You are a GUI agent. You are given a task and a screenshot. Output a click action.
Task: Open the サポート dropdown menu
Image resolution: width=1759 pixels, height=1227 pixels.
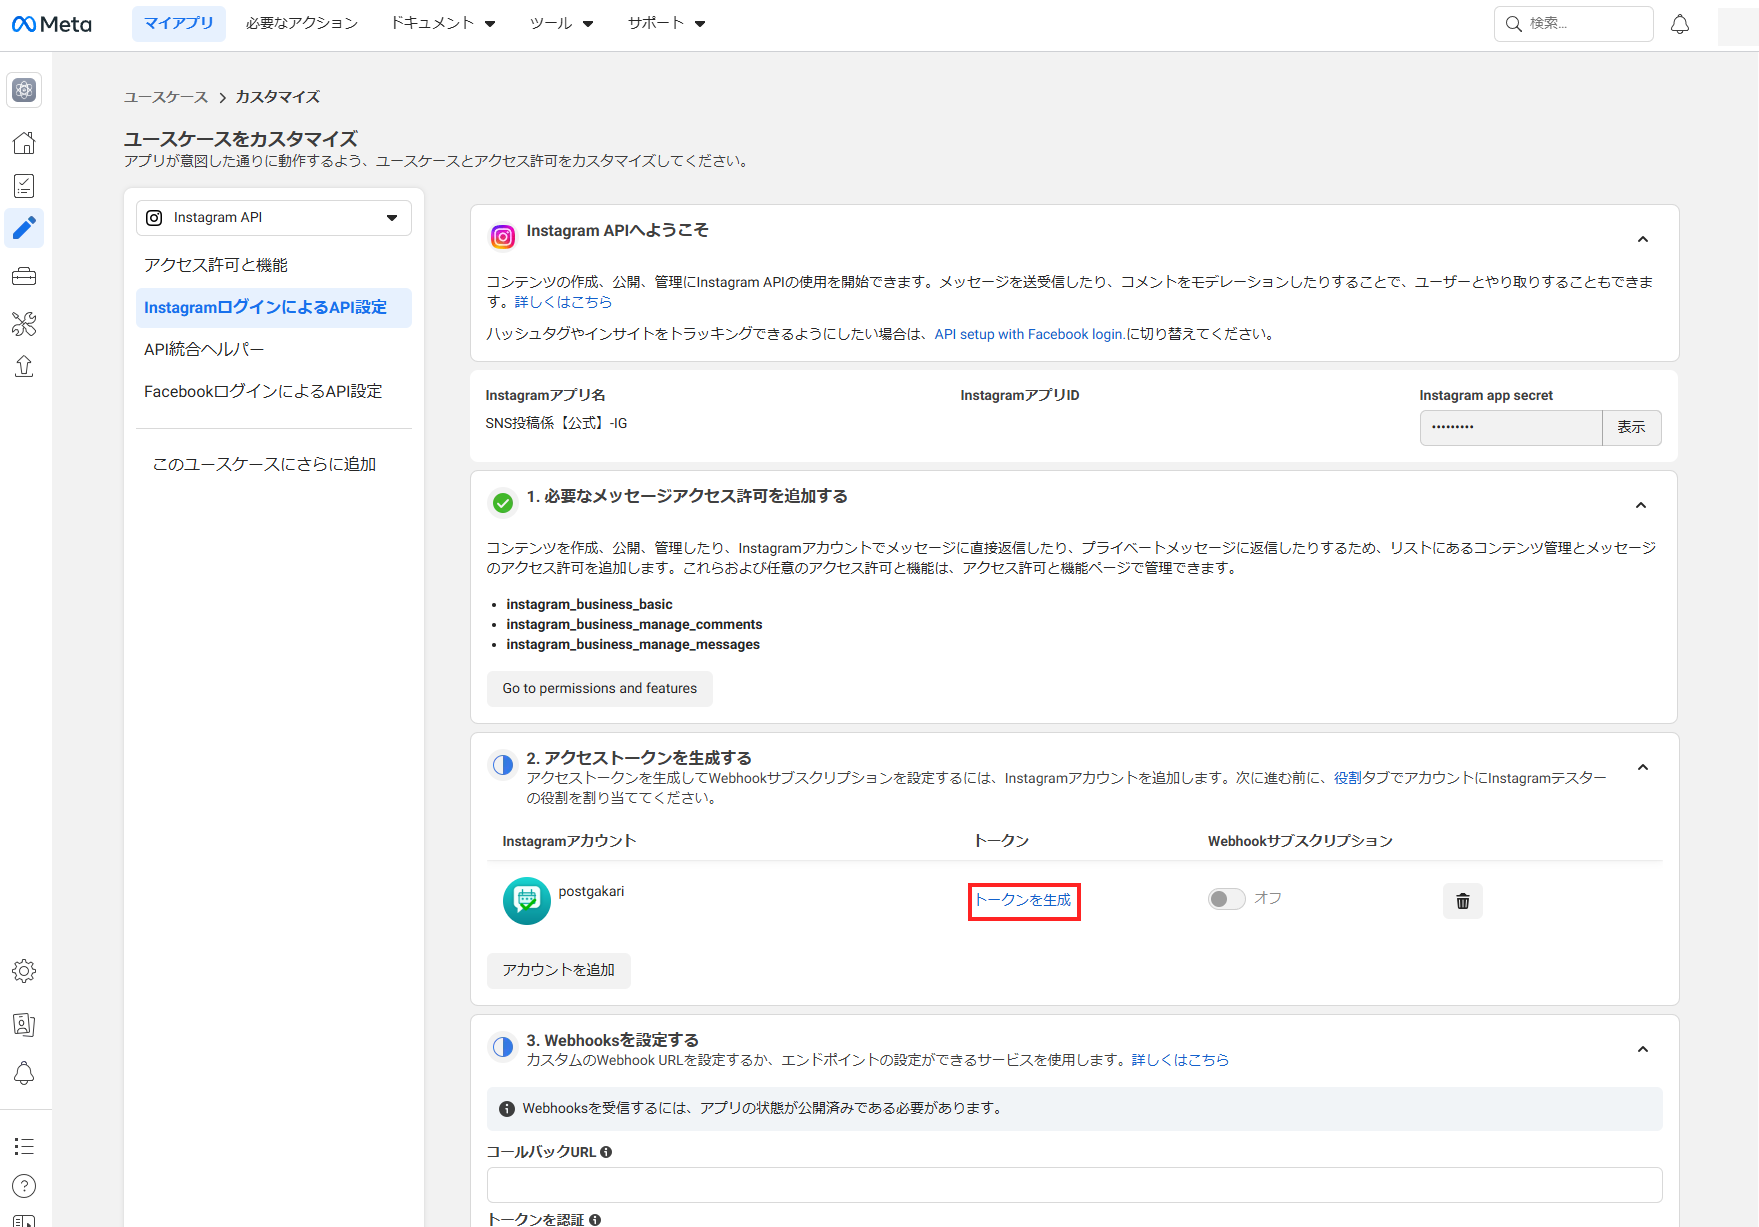[x=666, y=23]
